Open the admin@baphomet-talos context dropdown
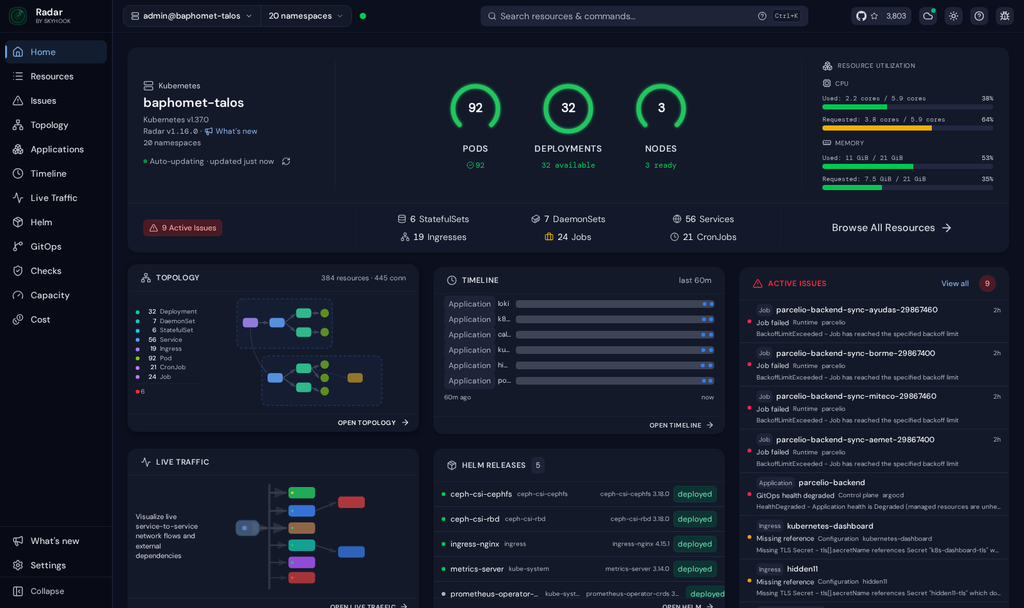This screenshot has height=608, width=1024. pos(191,16)
